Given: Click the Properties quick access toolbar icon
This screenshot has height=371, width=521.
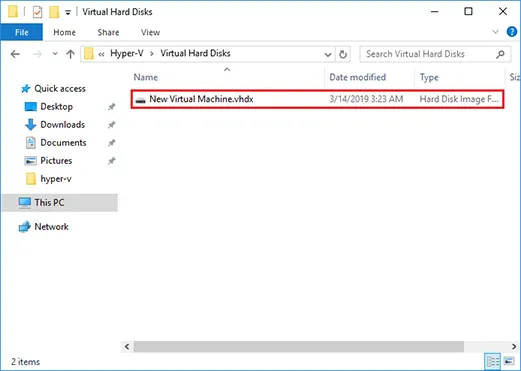Looking at the screenshot, I should coord(37,12).
